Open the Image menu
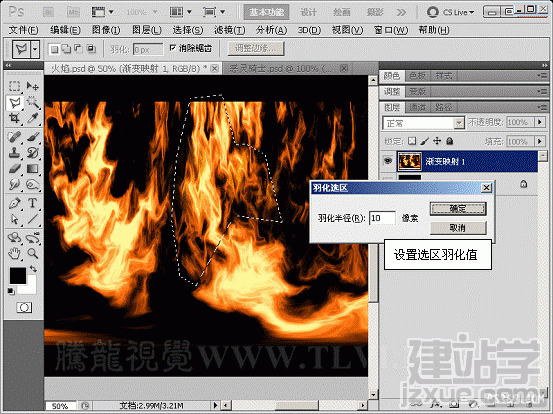This screenshot has height=414, width=553. coord(106,30)
